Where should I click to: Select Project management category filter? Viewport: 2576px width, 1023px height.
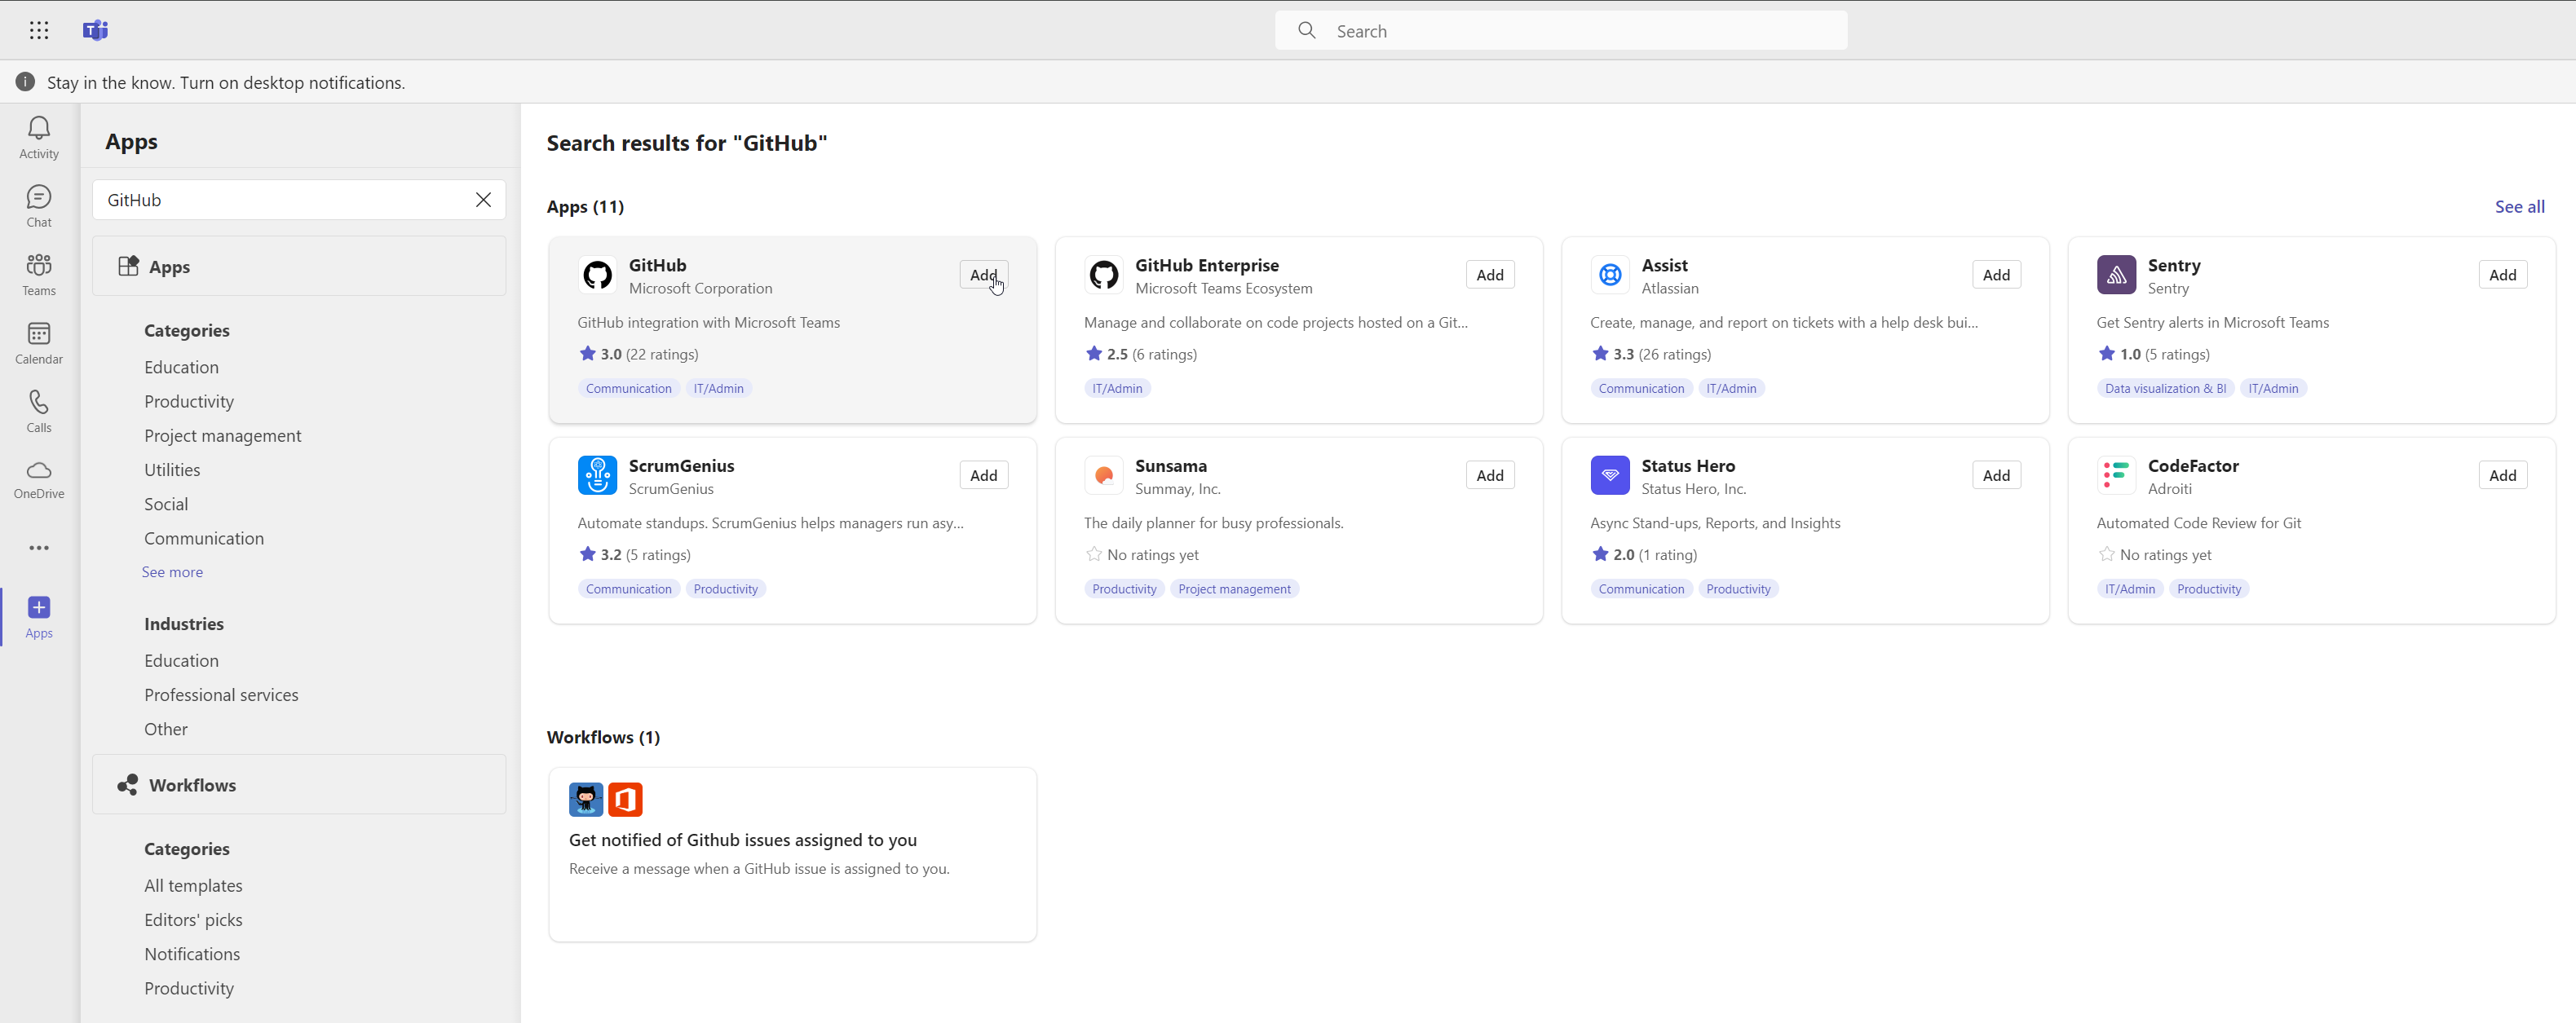pos(222,435)
